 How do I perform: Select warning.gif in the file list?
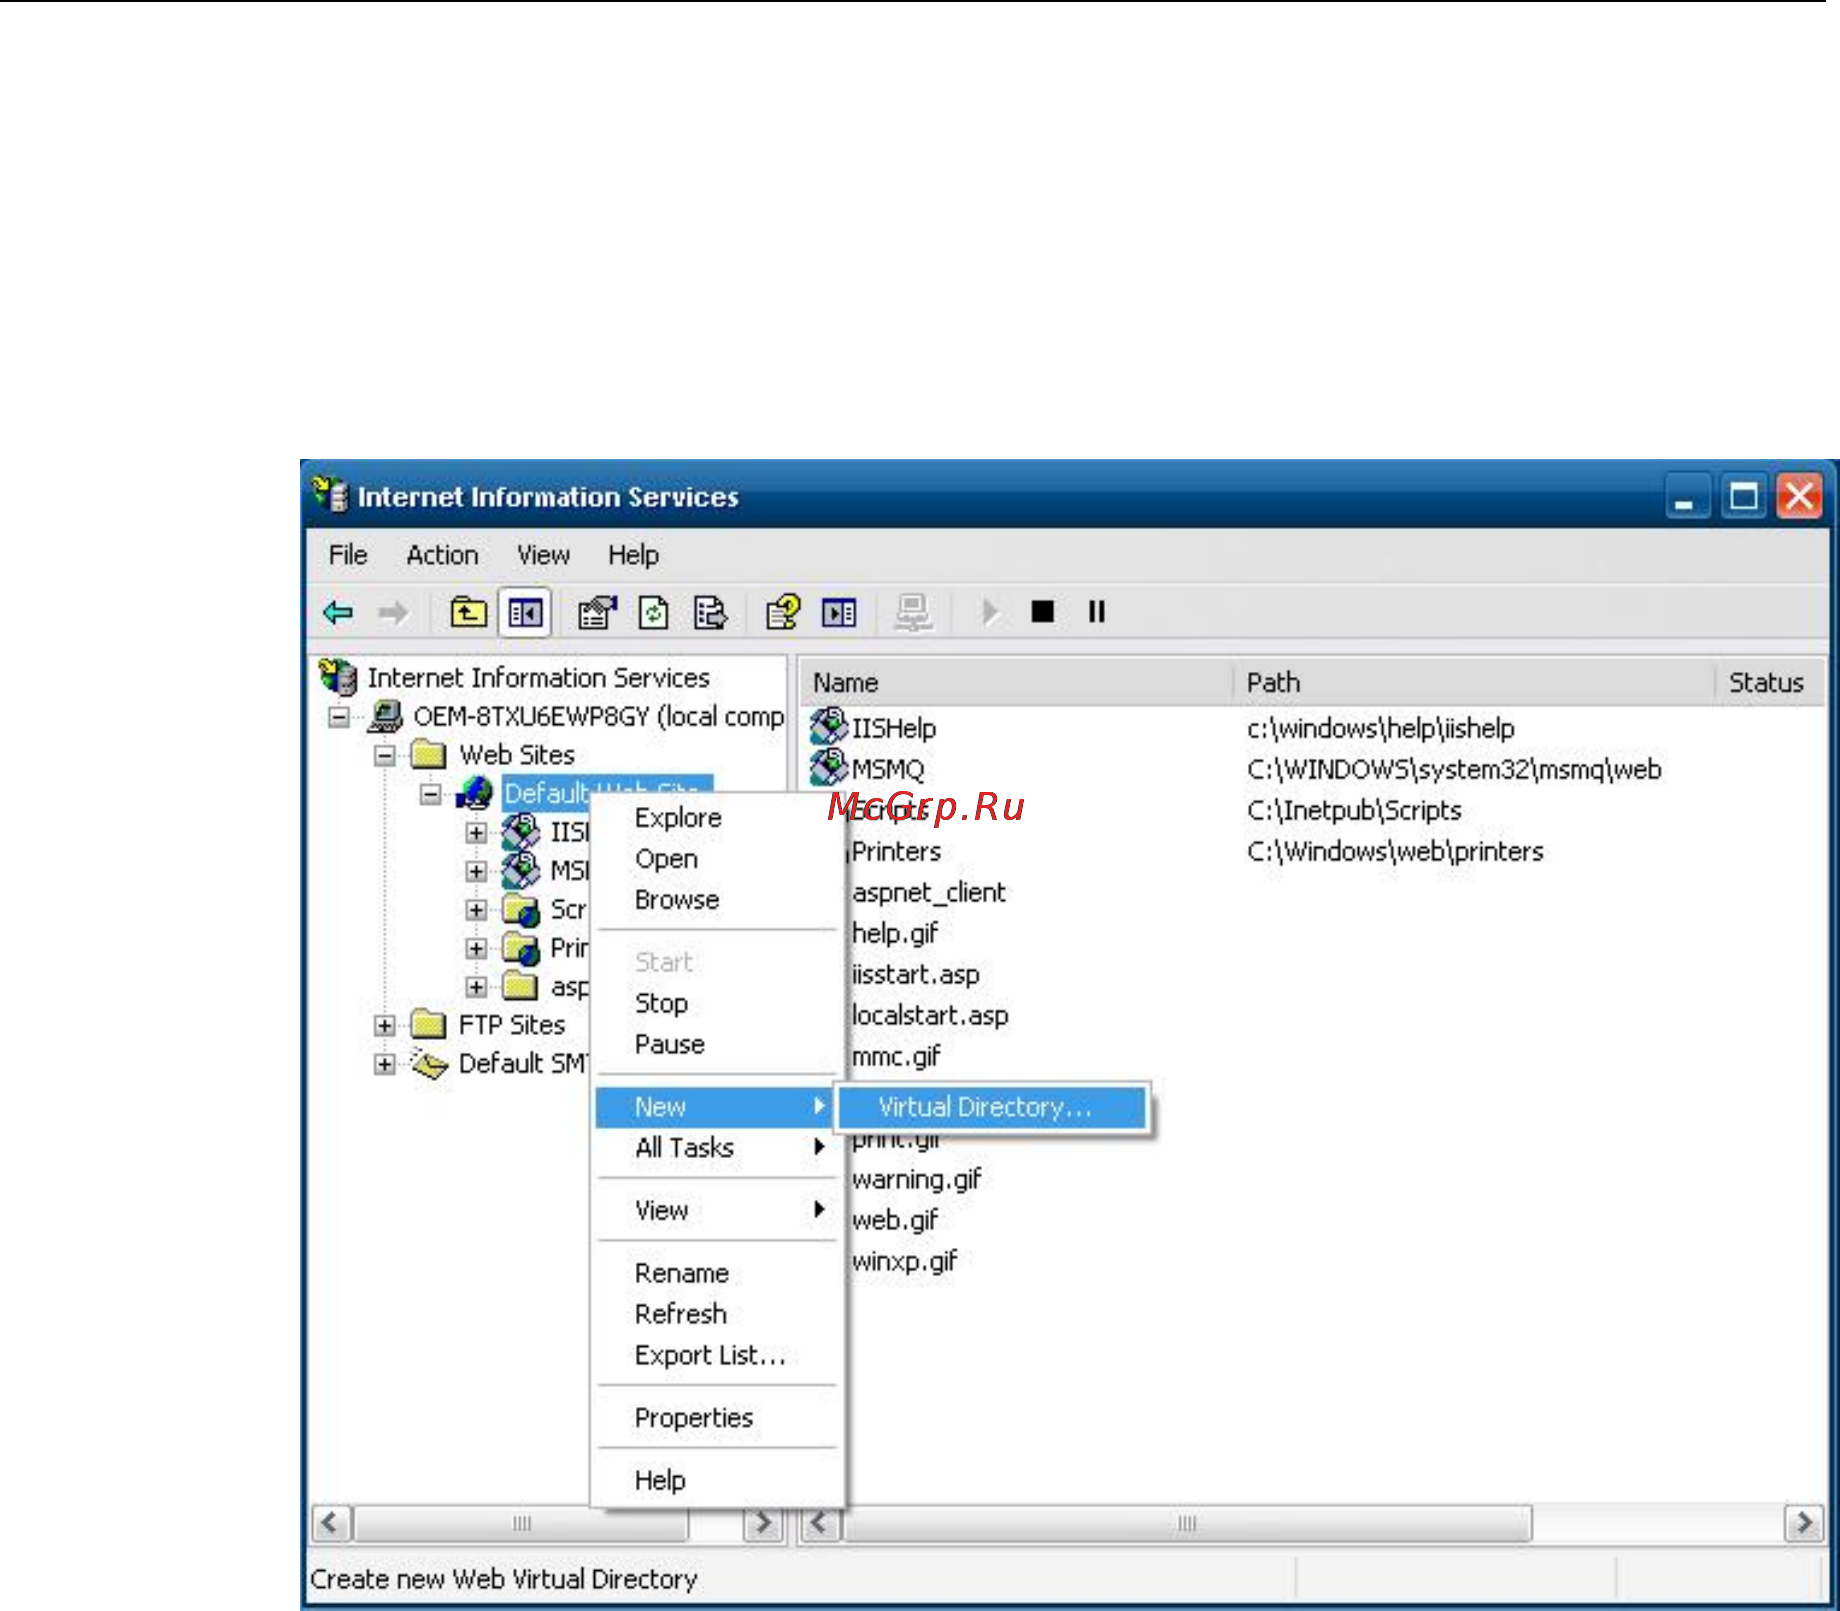point(917,1179)
